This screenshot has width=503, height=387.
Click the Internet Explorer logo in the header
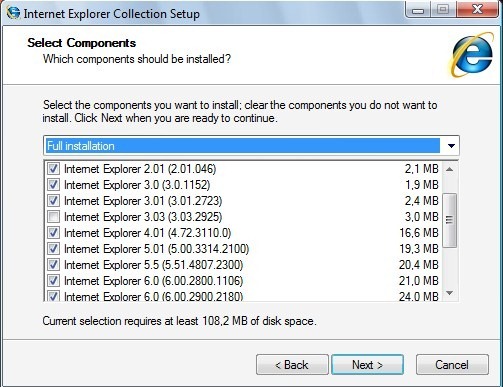[472, 55]
